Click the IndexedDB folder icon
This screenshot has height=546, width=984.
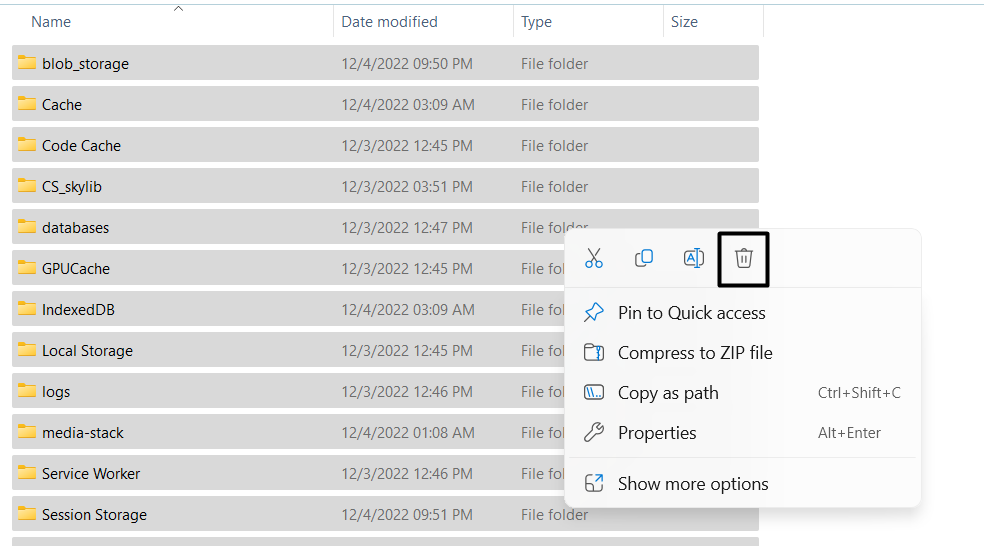(27, 309)
